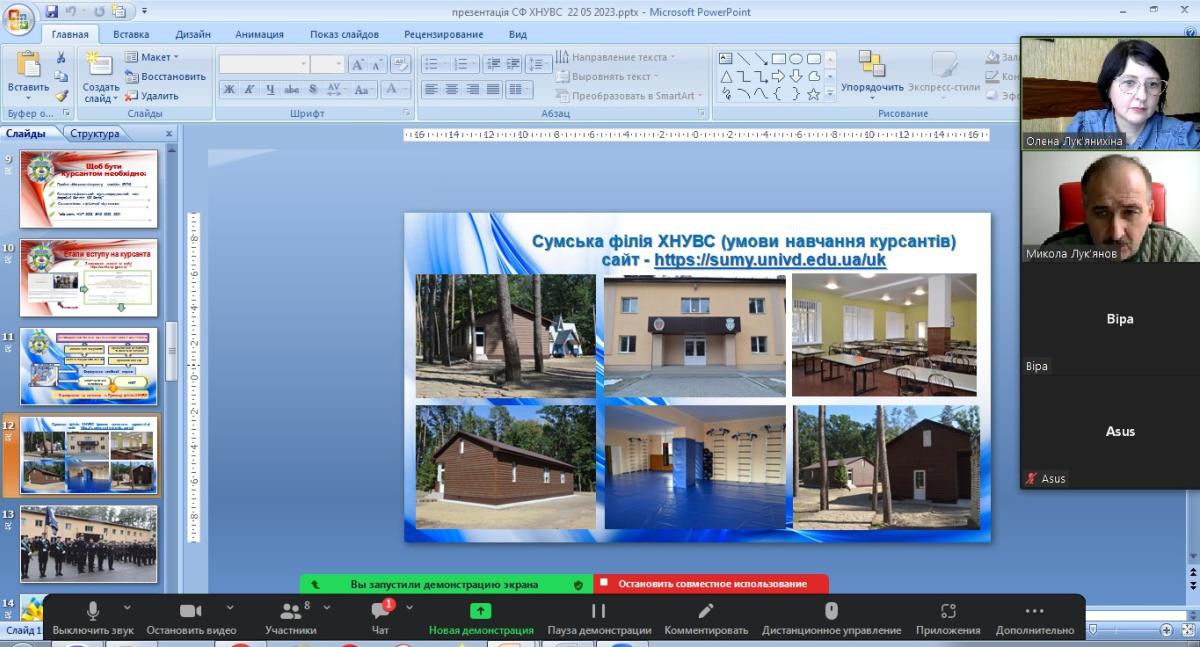
Task: Save presentation via quick access floppy icon
Action: pos(52,12)
